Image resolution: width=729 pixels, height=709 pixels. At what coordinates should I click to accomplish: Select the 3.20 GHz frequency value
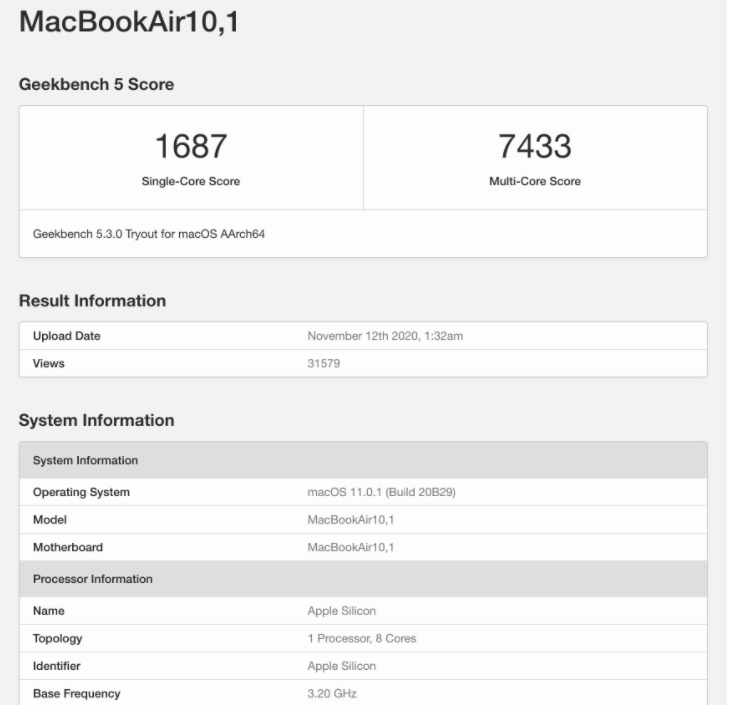click(x=332, y=693)
